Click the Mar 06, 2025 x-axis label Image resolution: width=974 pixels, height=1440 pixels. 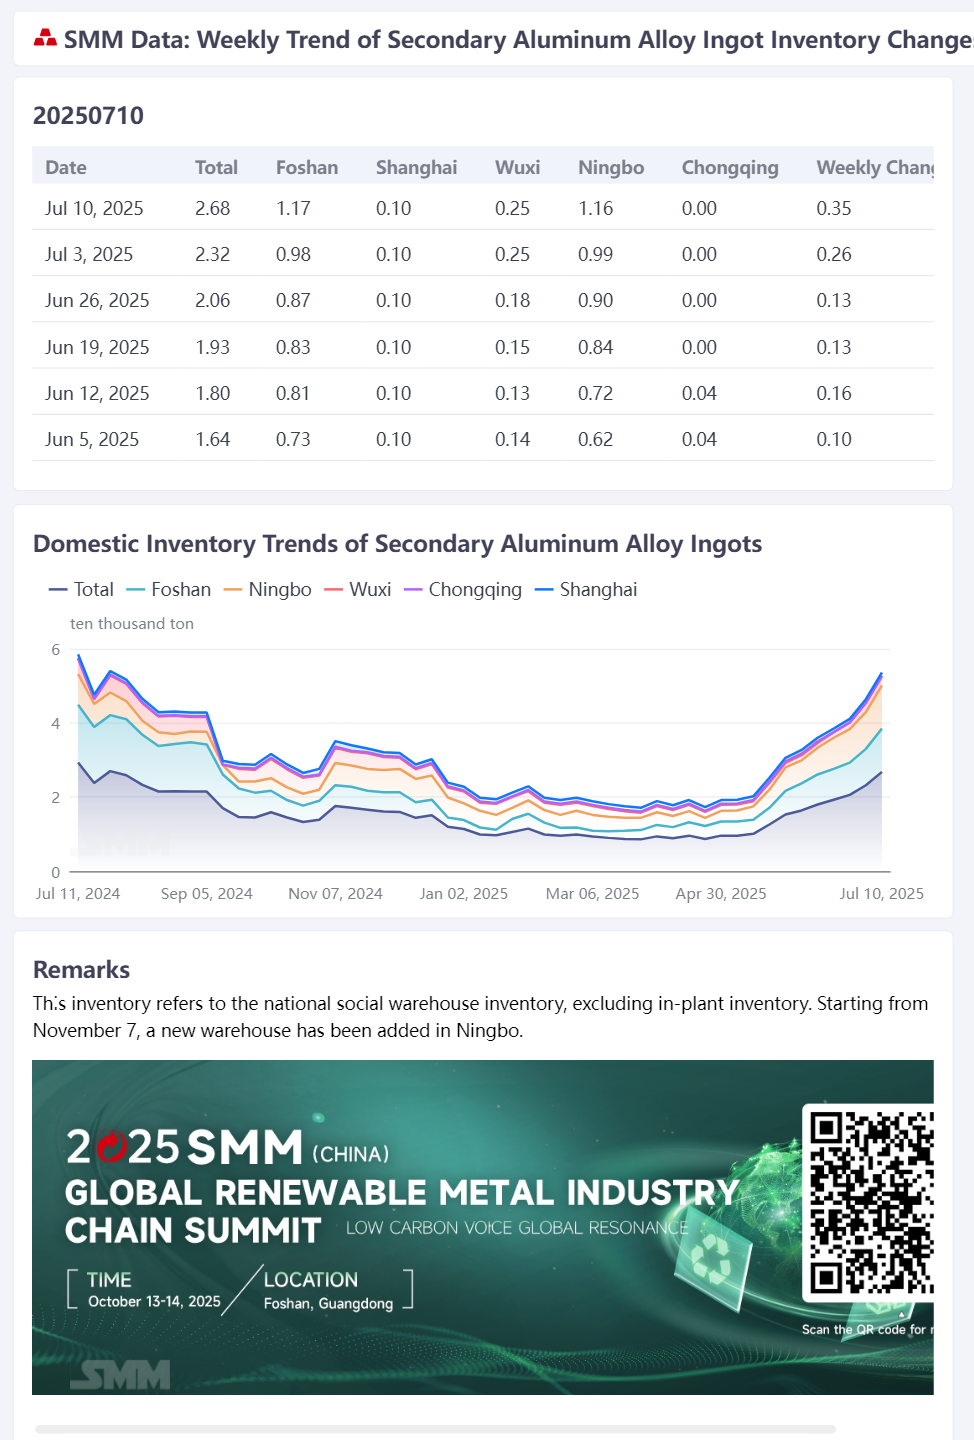click(592, 893)
